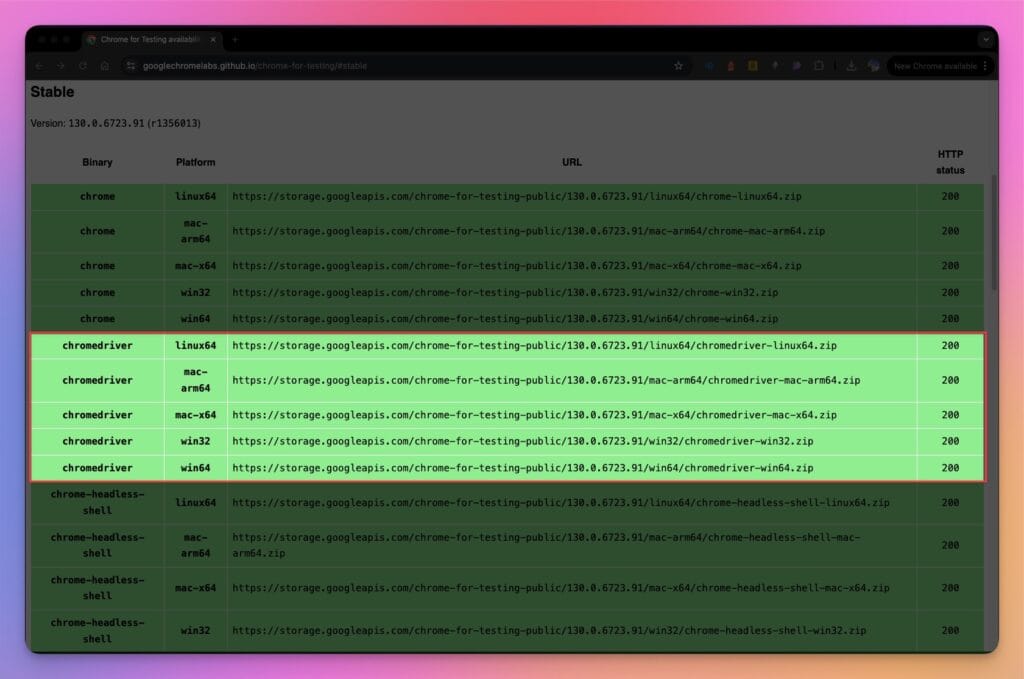This screenshot has height=679, width=1024.
Task: Click linux64 platform cell in chromedriver row
Action: (x=195, y=345)
